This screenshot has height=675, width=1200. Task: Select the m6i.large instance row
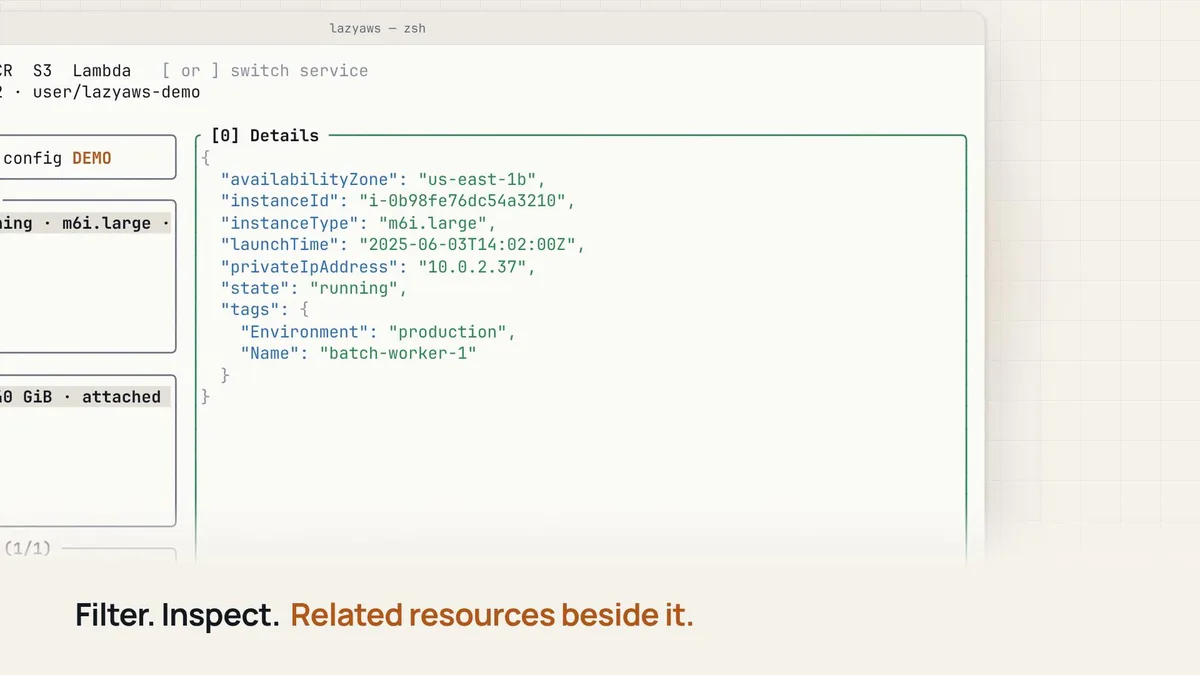point(86,223)
